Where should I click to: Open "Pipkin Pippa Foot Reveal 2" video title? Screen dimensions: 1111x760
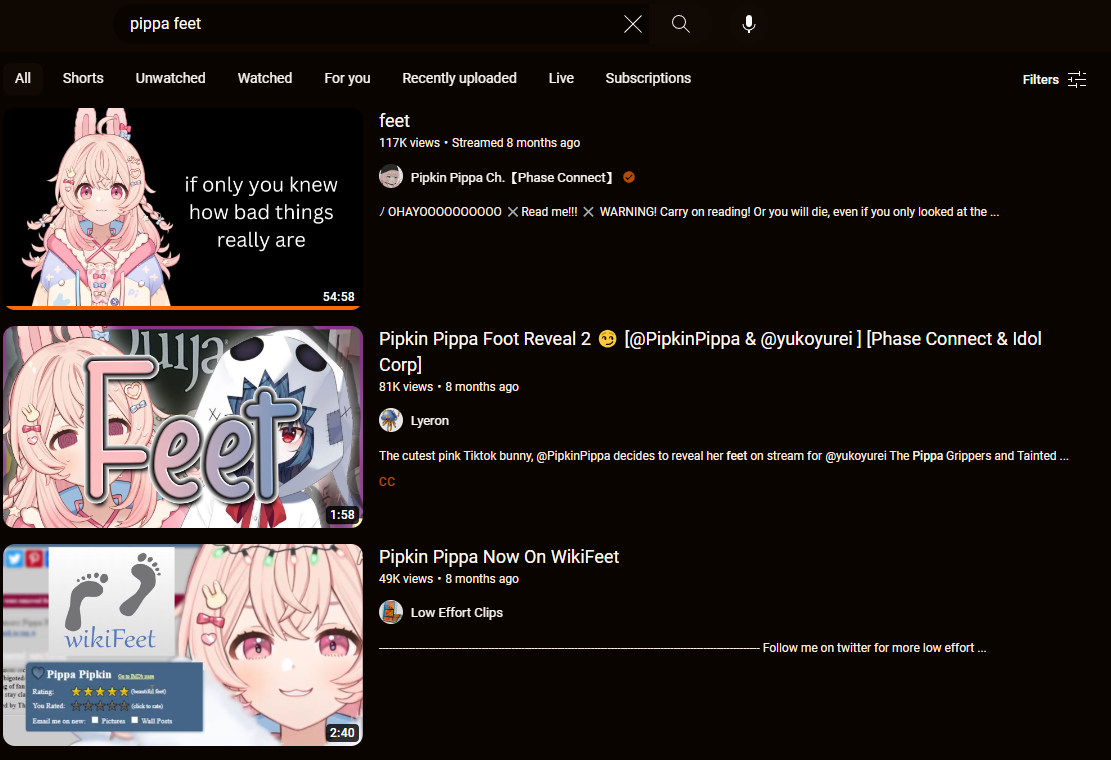point(710,351)
